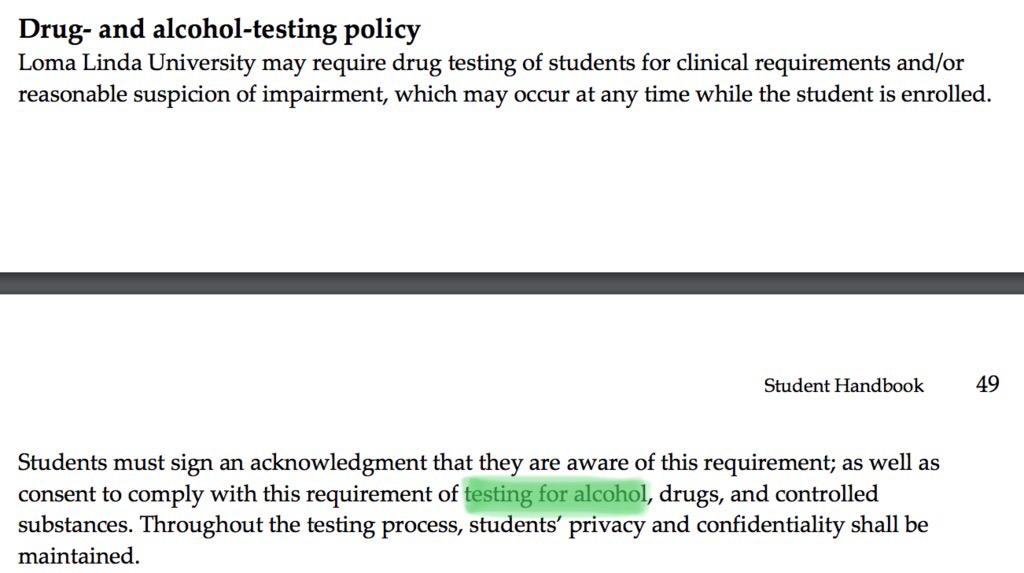
Task: Click the page number 49
Action: tap(987, 385)
